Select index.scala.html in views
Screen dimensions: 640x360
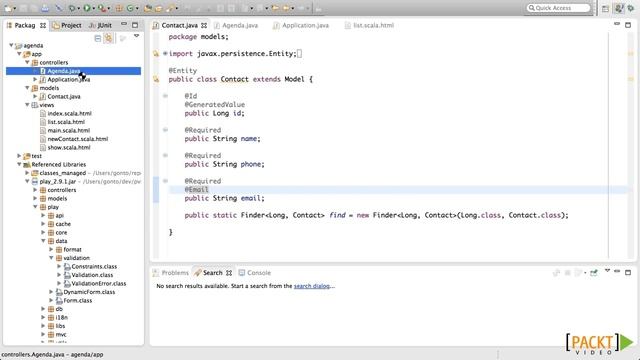(x=69, y=113)
